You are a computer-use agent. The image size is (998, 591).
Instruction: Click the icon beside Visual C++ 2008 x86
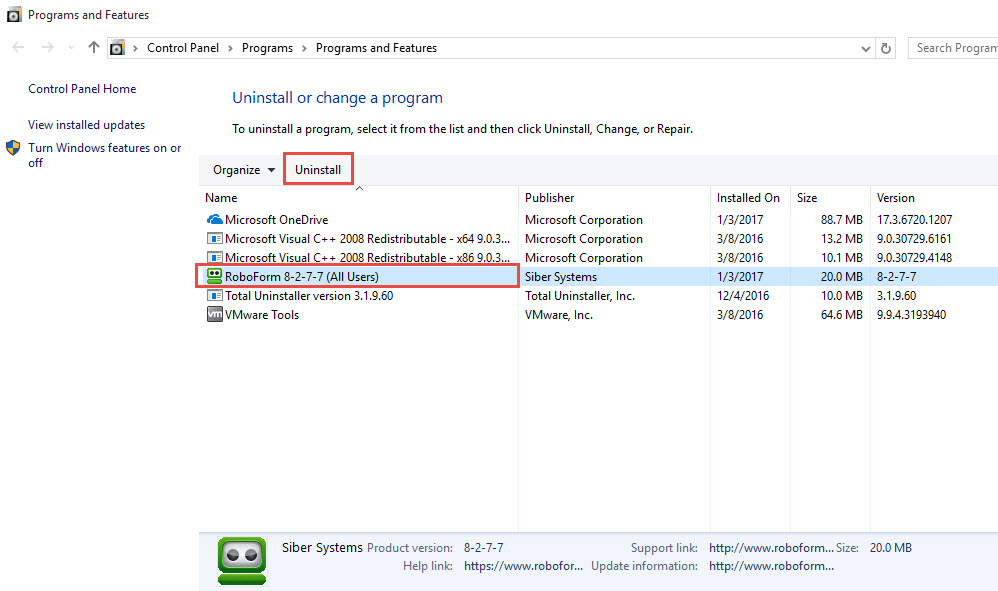pyautogui.click(x=214, y=258)
